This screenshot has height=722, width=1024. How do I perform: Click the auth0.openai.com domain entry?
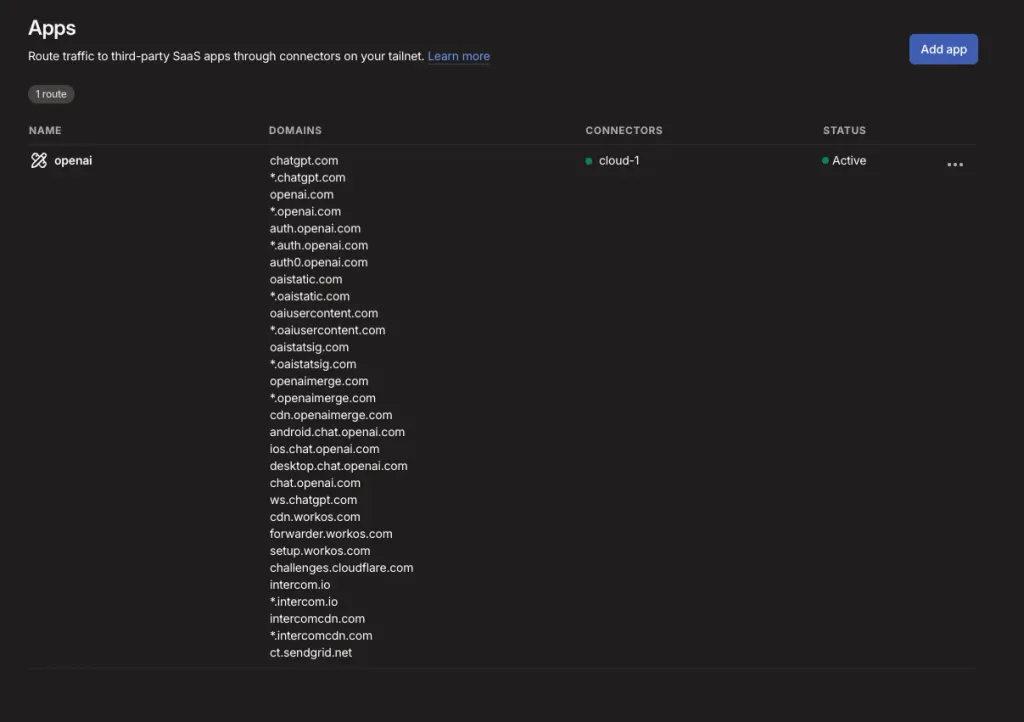pyautogui.click(x=319, y=262)
